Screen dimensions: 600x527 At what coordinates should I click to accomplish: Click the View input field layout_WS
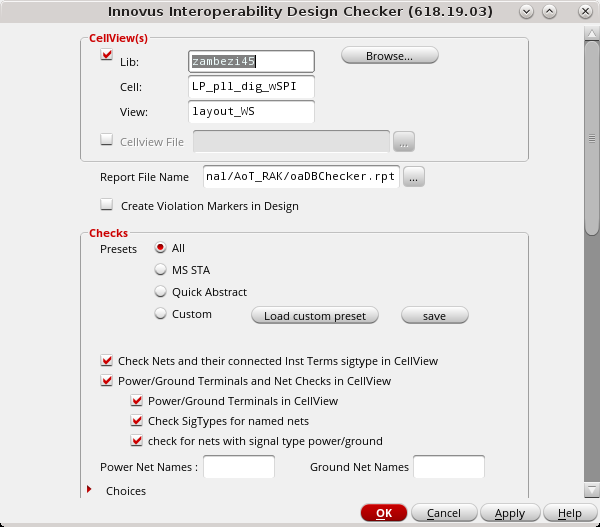click(251, 111)
